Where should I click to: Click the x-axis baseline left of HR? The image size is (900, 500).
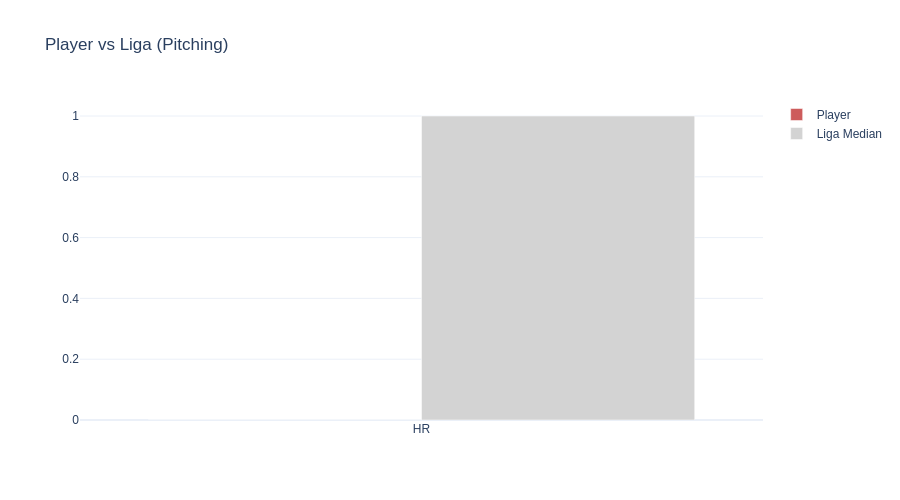click(250, 420)
